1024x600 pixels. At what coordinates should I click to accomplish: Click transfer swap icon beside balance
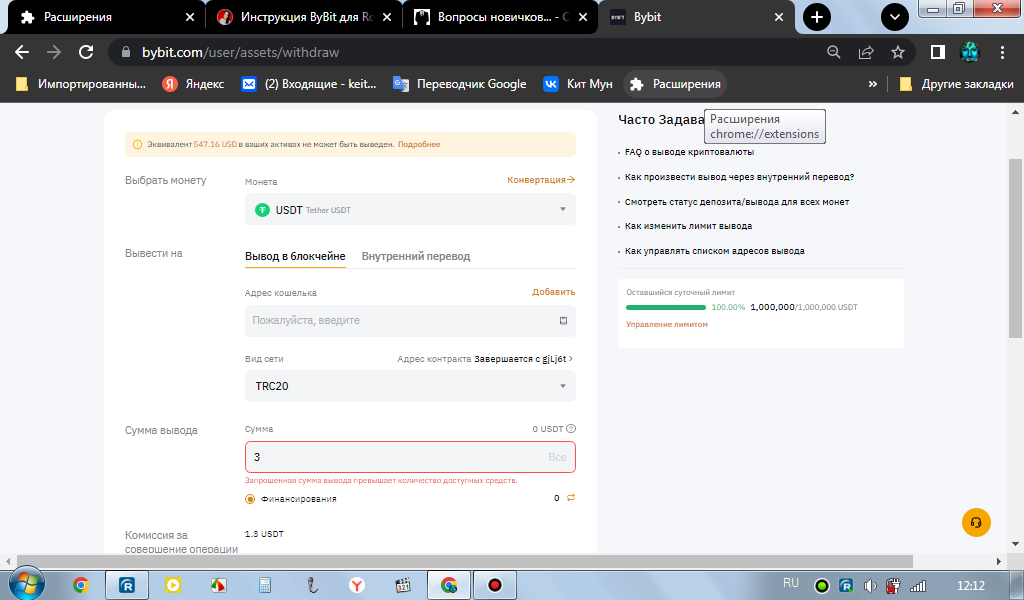(x=571, y=497)
